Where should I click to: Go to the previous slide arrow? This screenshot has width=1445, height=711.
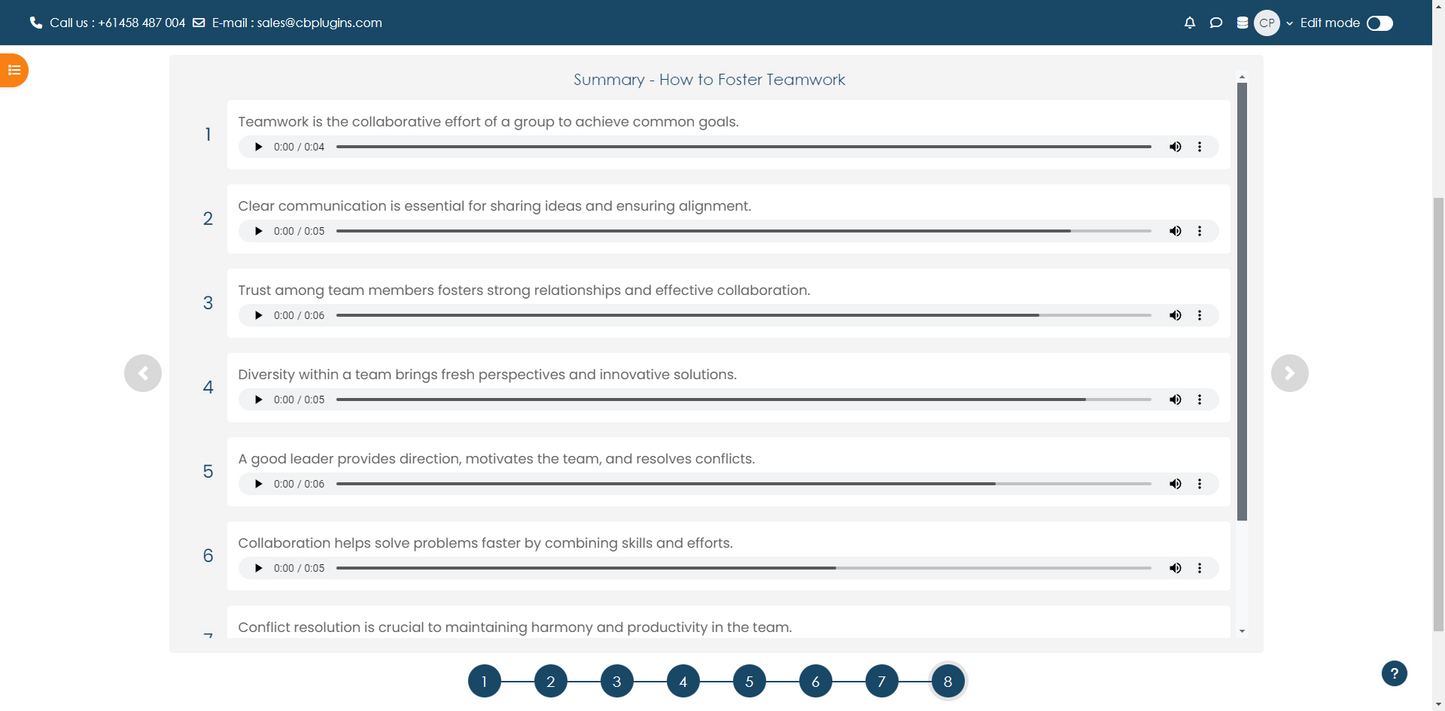tap(143, 373)
